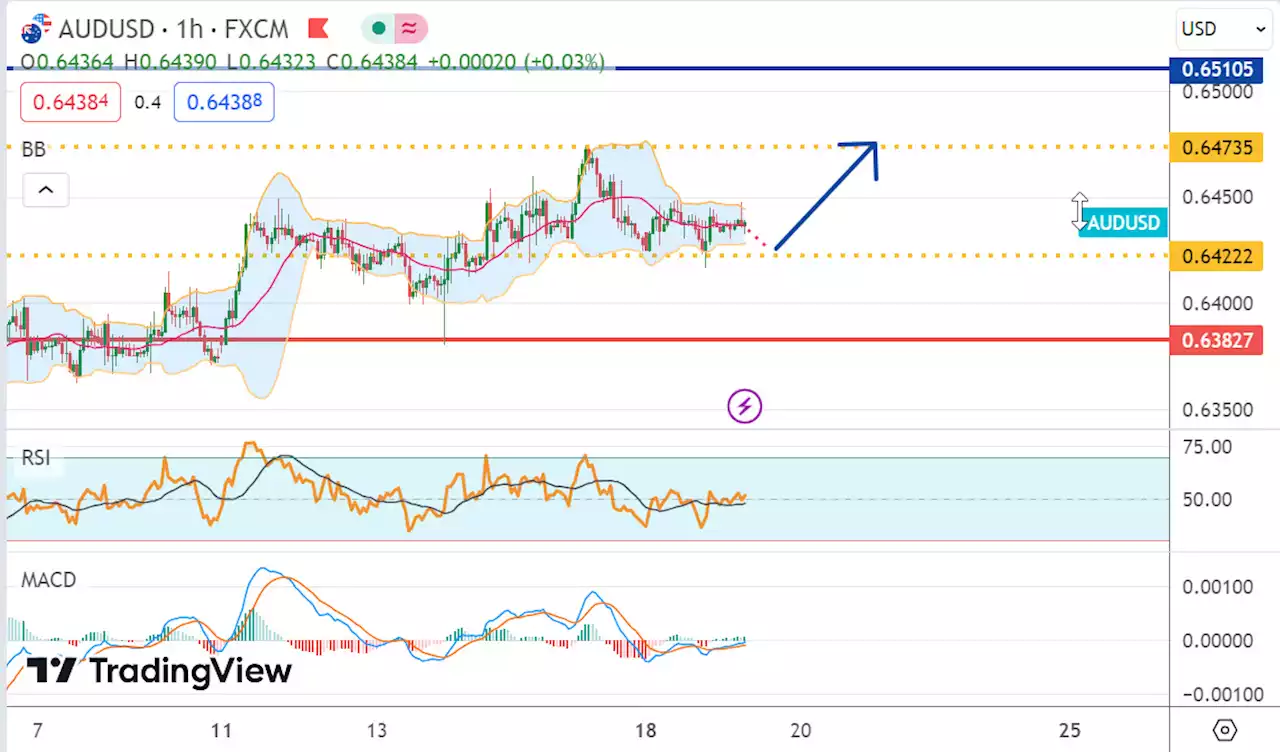This screenshot has height=752, width=1280.
Task: Click date label 11 on time axis
Action: tap(222, 730)
